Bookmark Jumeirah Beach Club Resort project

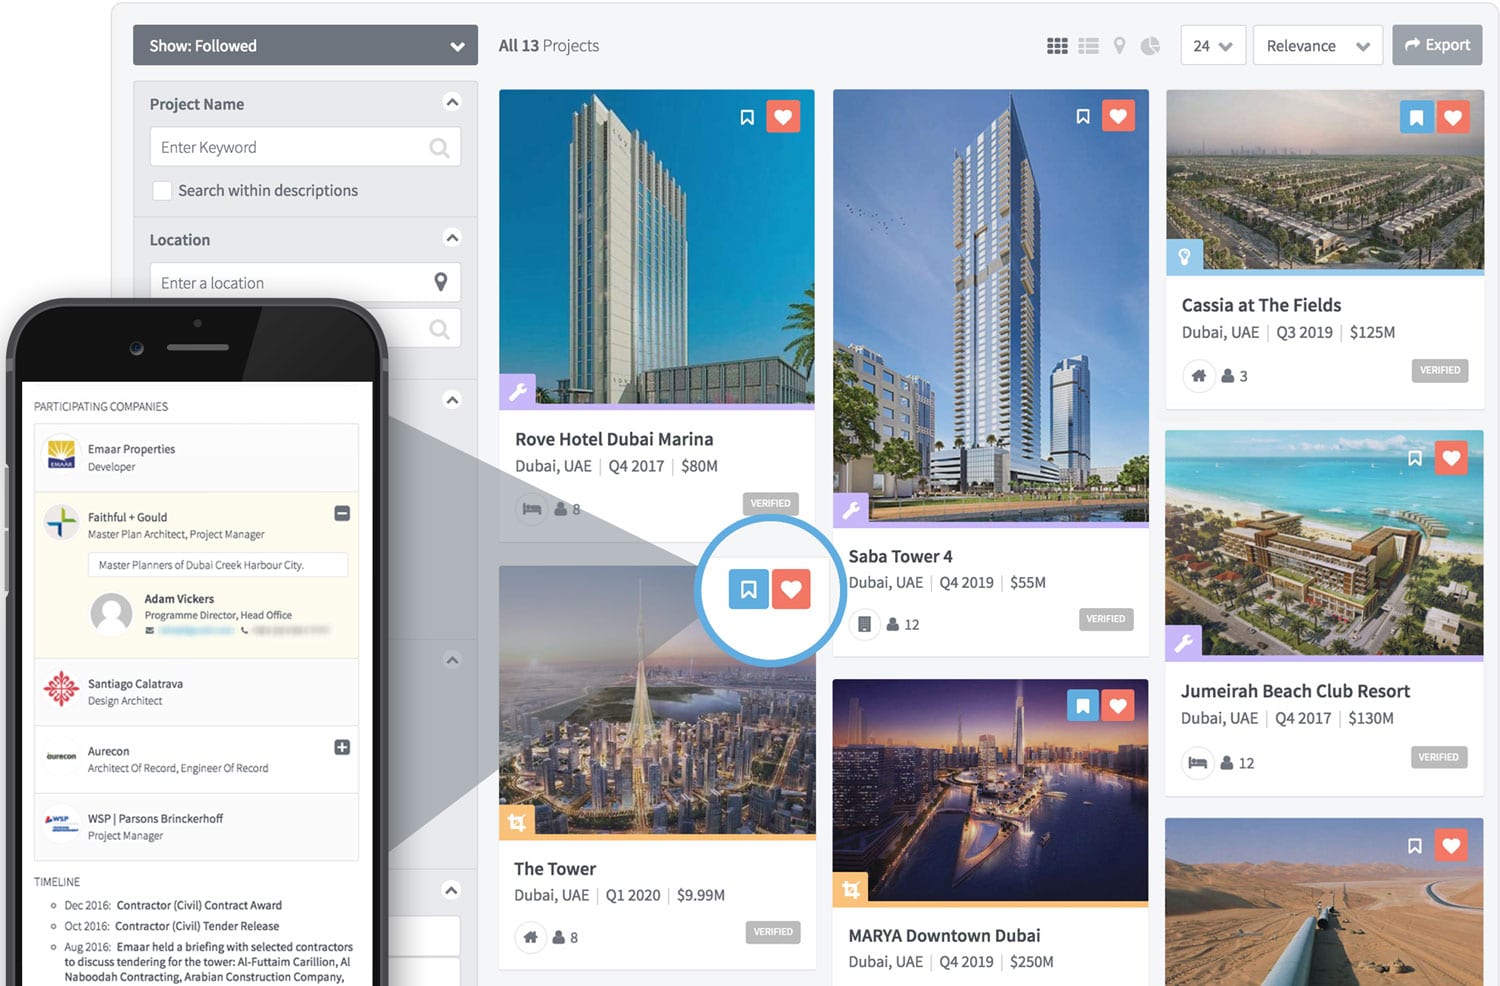click(1415, 458)
